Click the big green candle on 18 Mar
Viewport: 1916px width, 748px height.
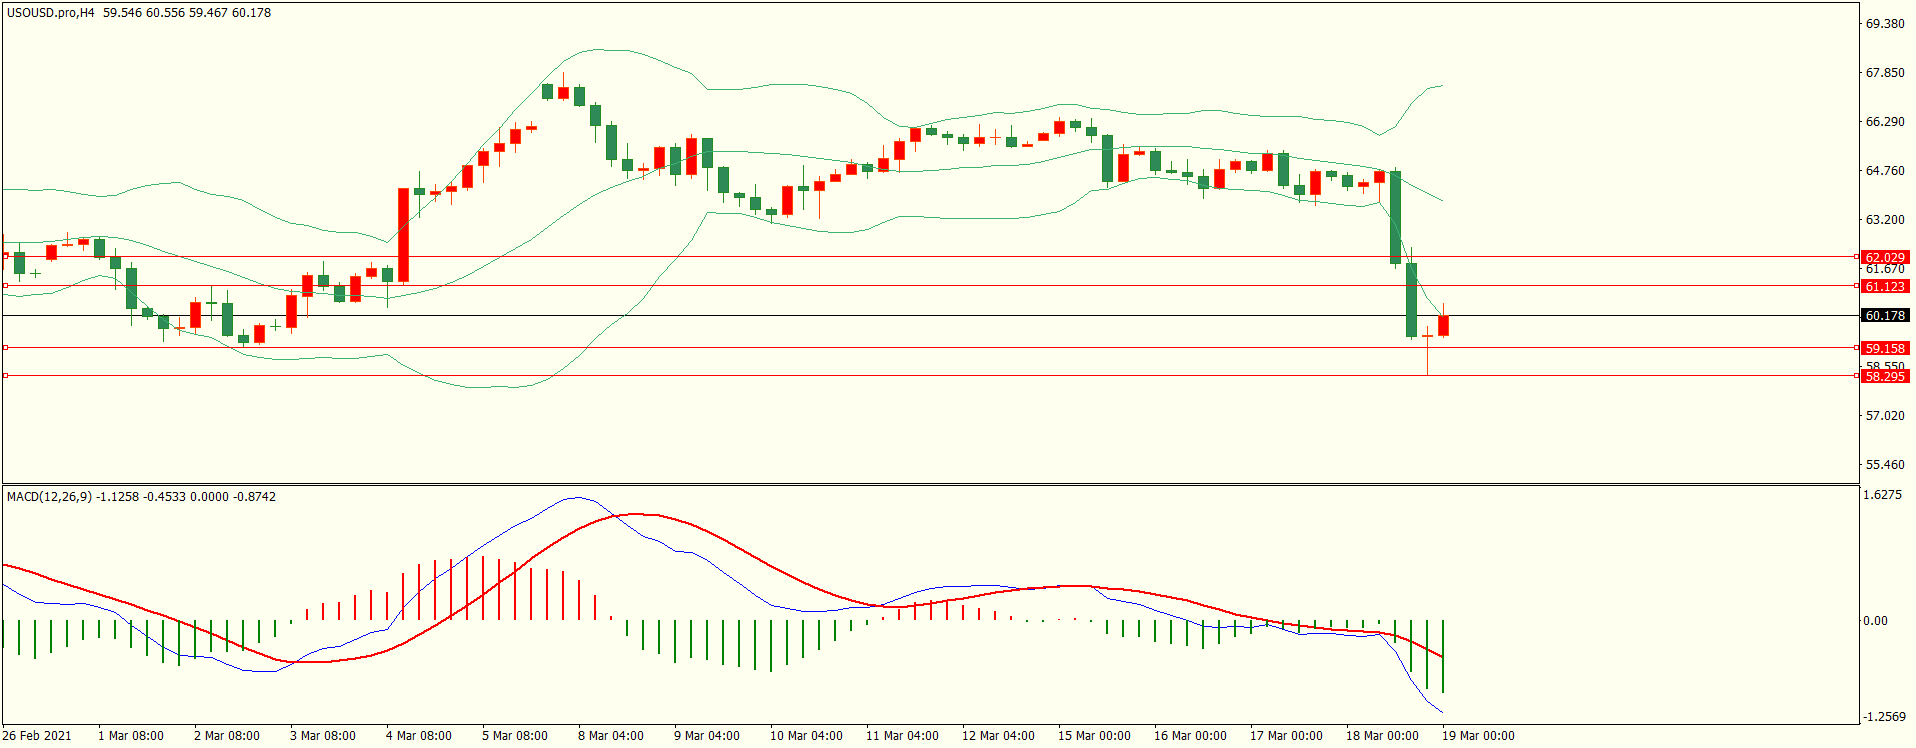(x=1395, y=217)
